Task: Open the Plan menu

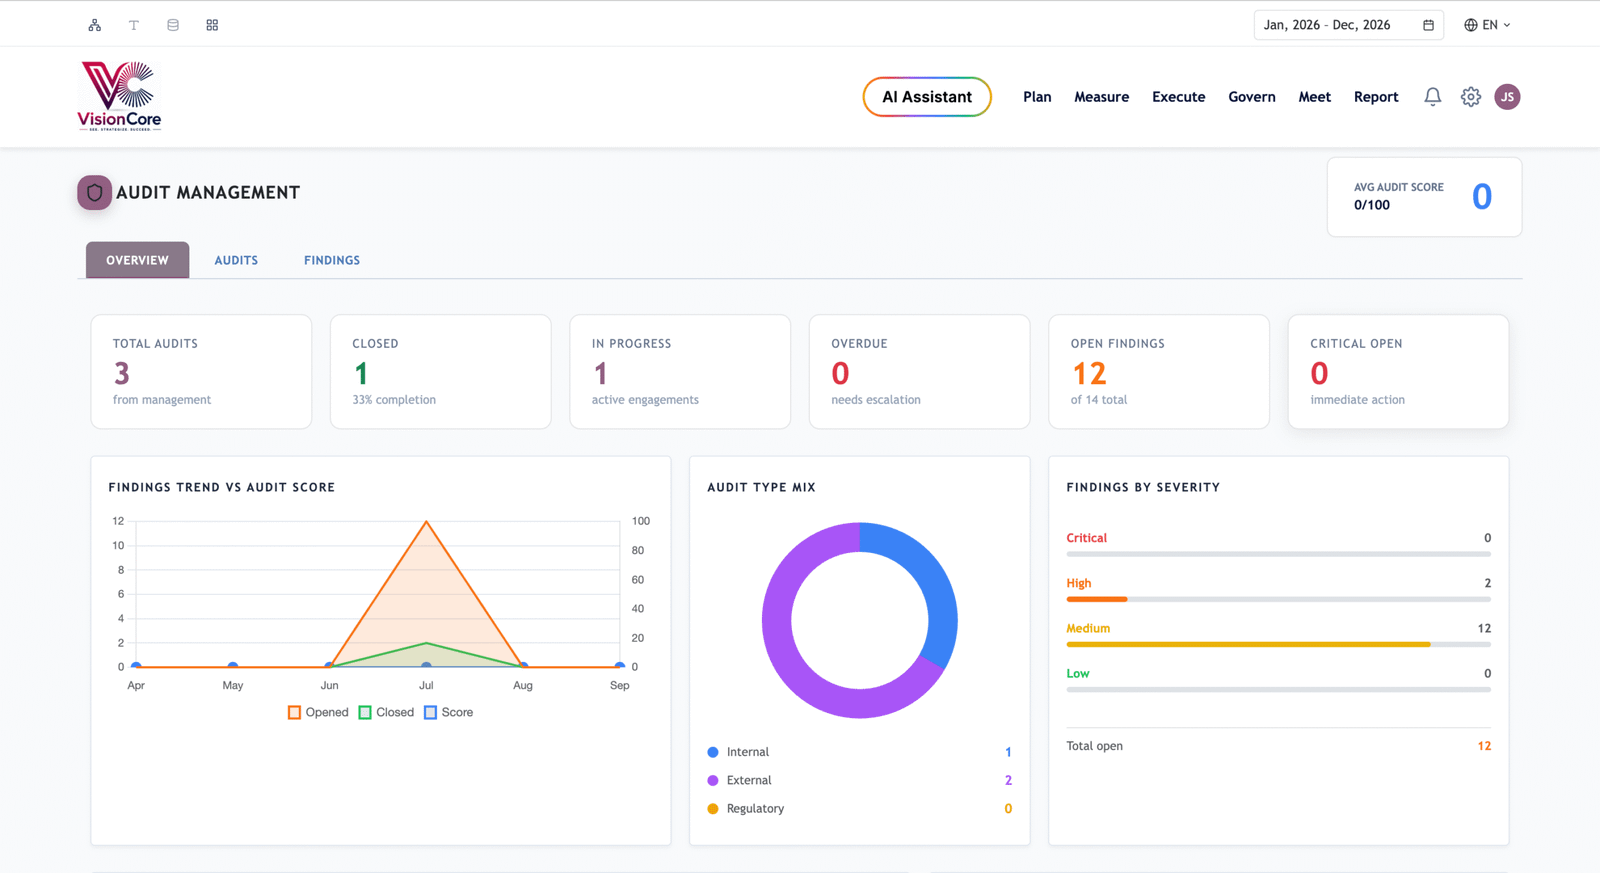Action: (x=1037, y=97)
